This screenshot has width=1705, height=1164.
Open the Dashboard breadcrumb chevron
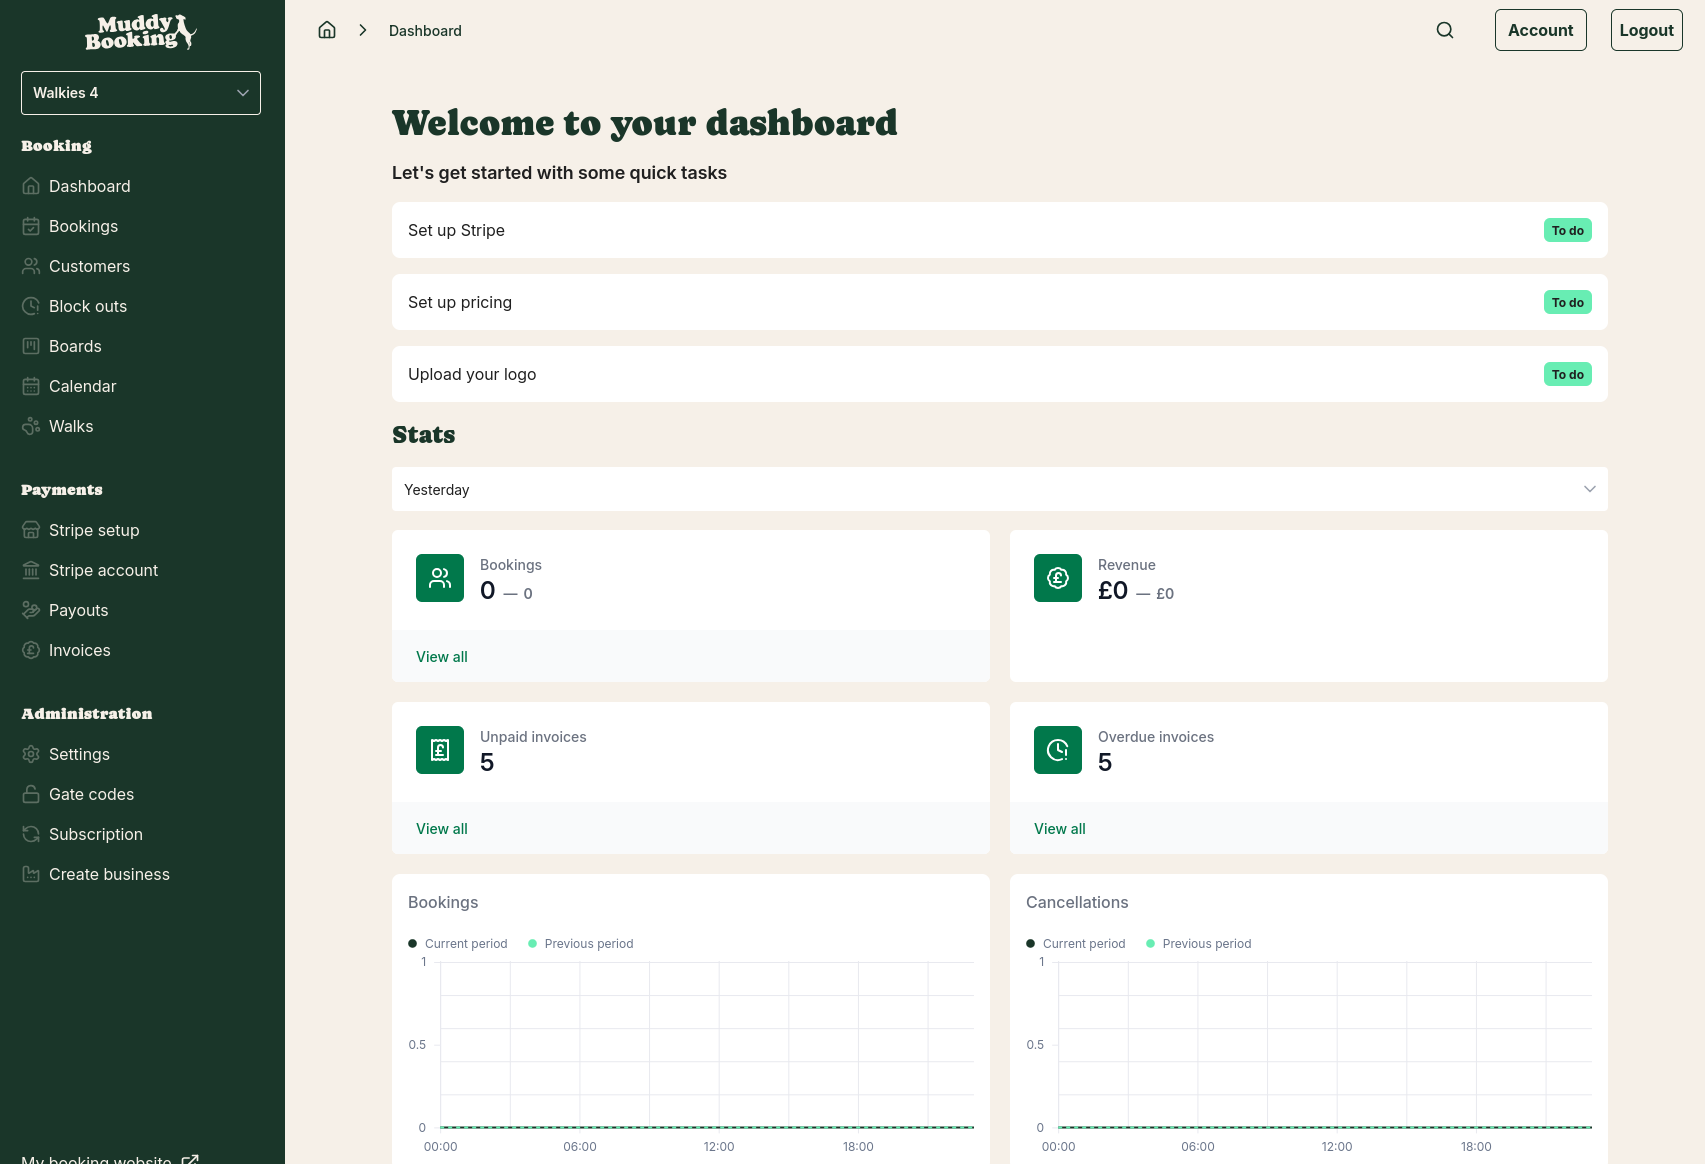click(x=362, y=29)
